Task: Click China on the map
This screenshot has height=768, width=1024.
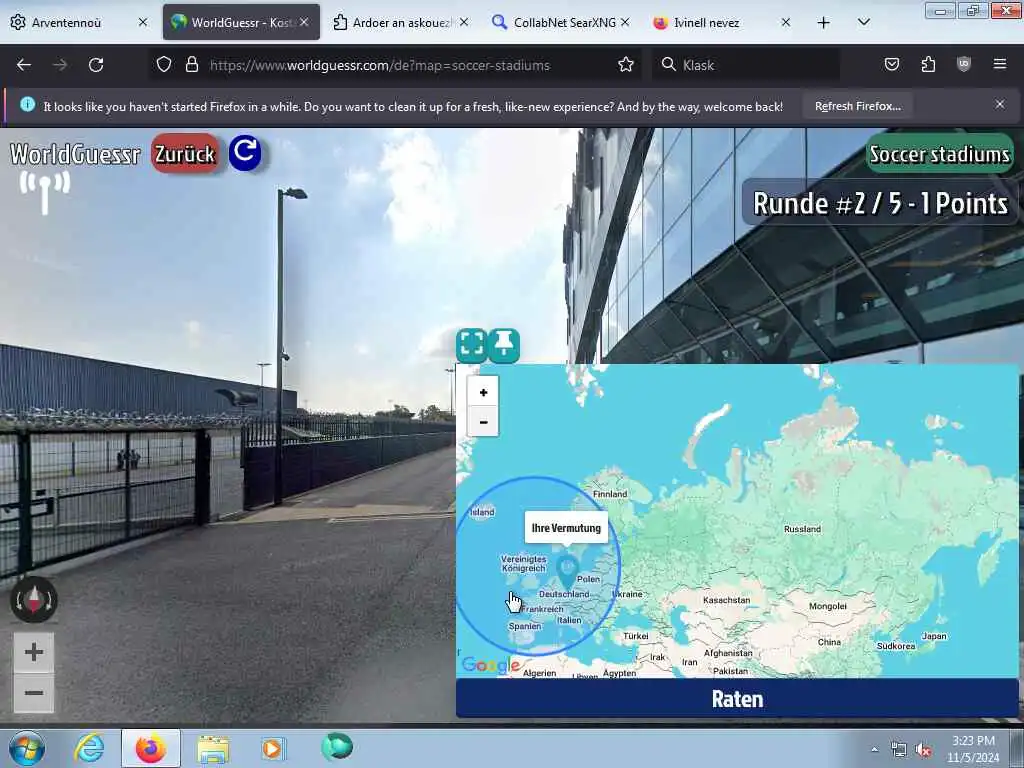Action: click(829, 642)
